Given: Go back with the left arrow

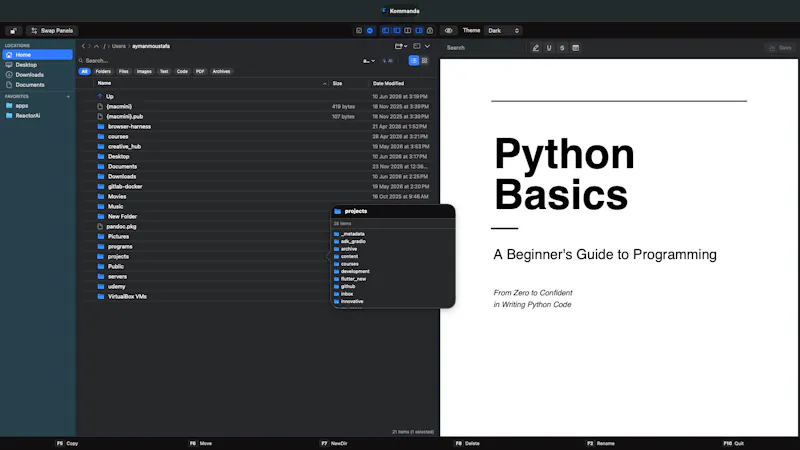Looking at the screenshot, I should tap(84, 46).
